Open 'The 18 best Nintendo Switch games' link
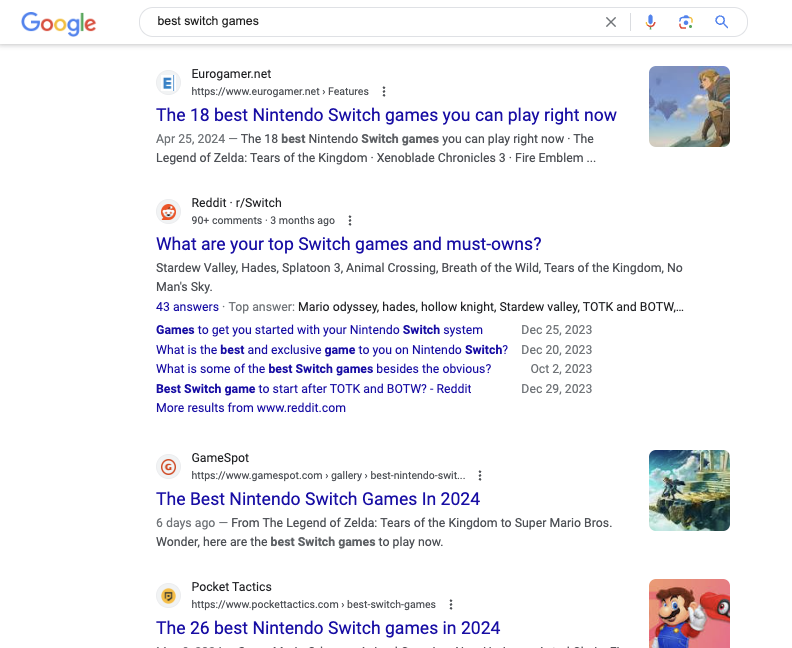This screenshot has height=648, width=792. 386,115
